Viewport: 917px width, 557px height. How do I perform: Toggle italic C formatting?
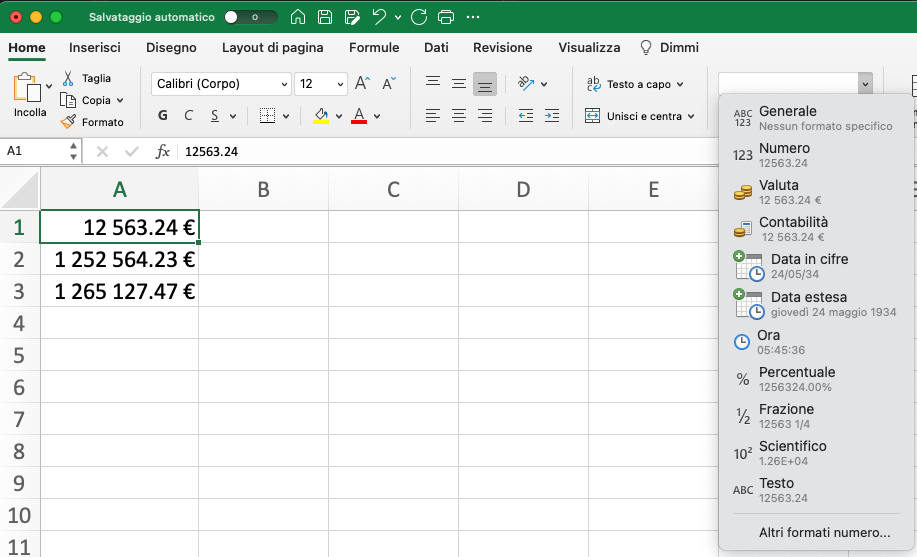pyautogui.click(x=188, y=116)
